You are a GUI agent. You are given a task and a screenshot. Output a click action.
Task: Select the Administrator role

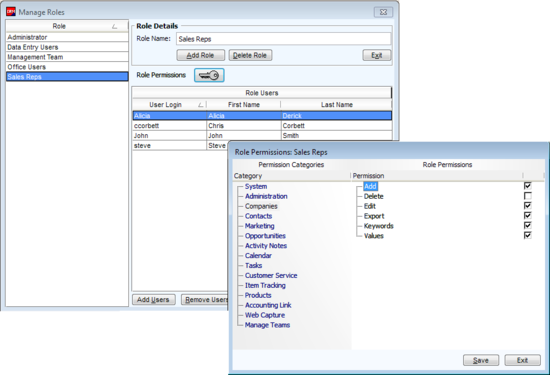pyautogui.click(x=67, y=37)
